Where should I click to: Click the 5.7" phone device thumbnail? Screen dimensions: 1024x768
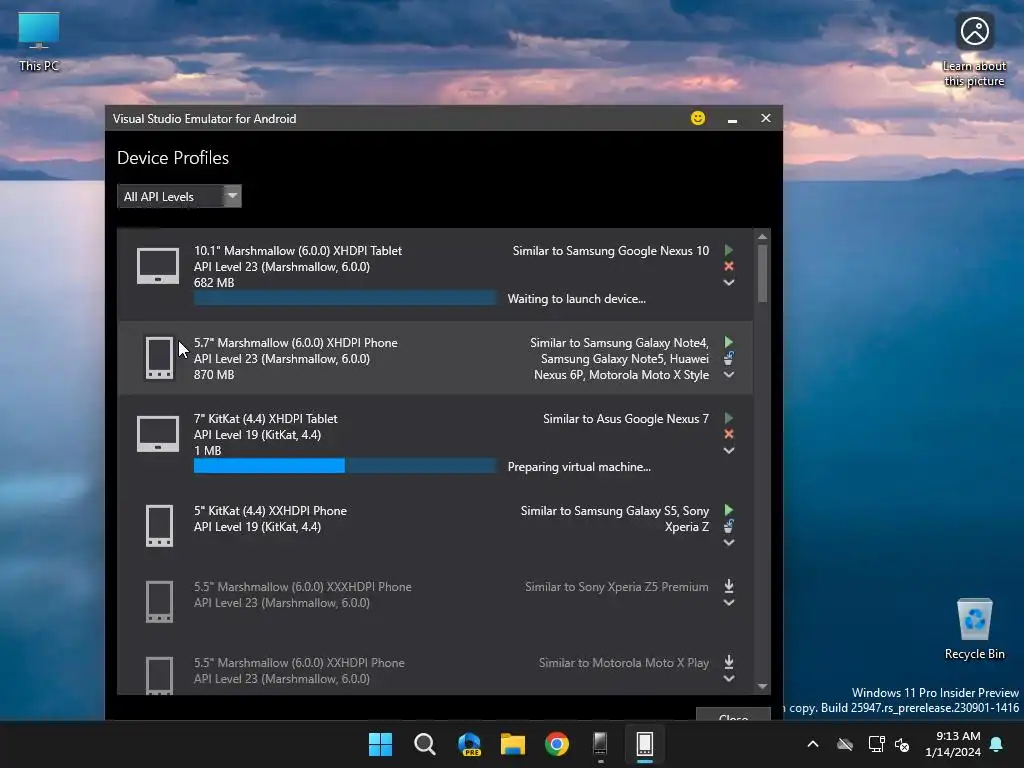pyautogui.click(x=159, y=358)
